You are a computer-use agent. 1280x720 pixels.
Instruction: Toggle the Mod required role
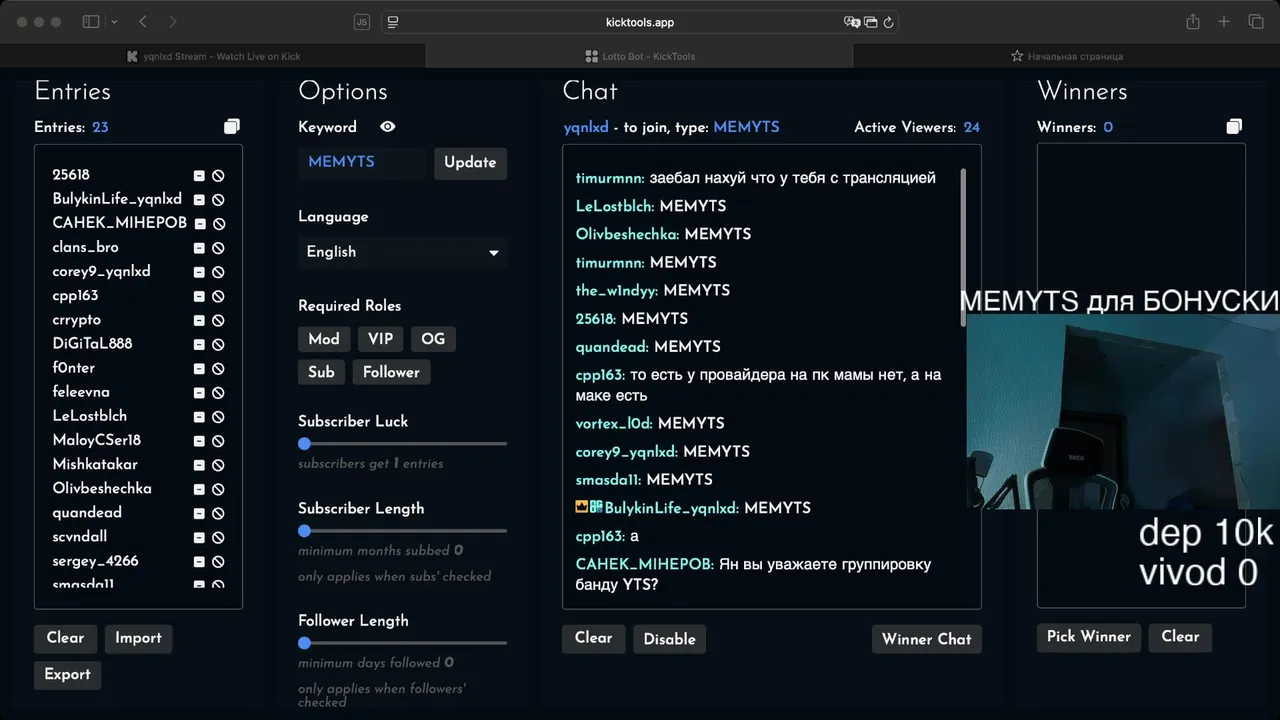click(x=324, y=339)
